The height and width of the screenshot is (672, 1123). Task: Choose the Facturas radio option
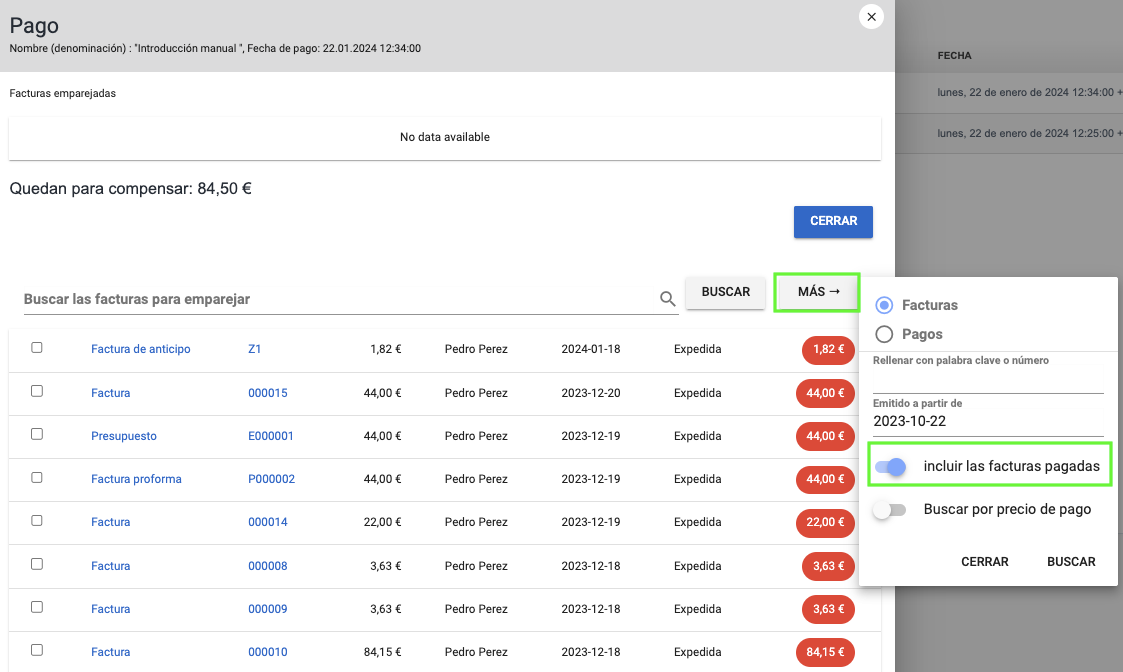click(x=884, y=305)
